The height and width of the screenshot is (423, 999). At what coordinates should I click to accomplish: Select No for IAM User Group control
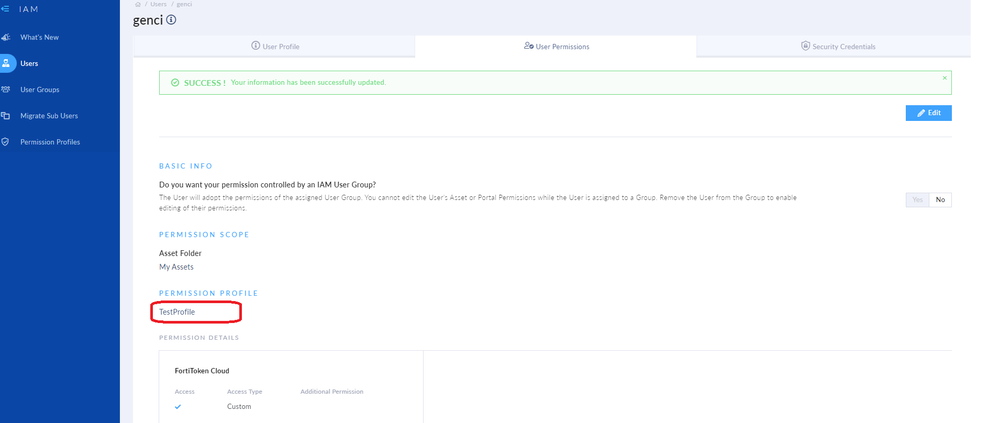coord(940,200)
